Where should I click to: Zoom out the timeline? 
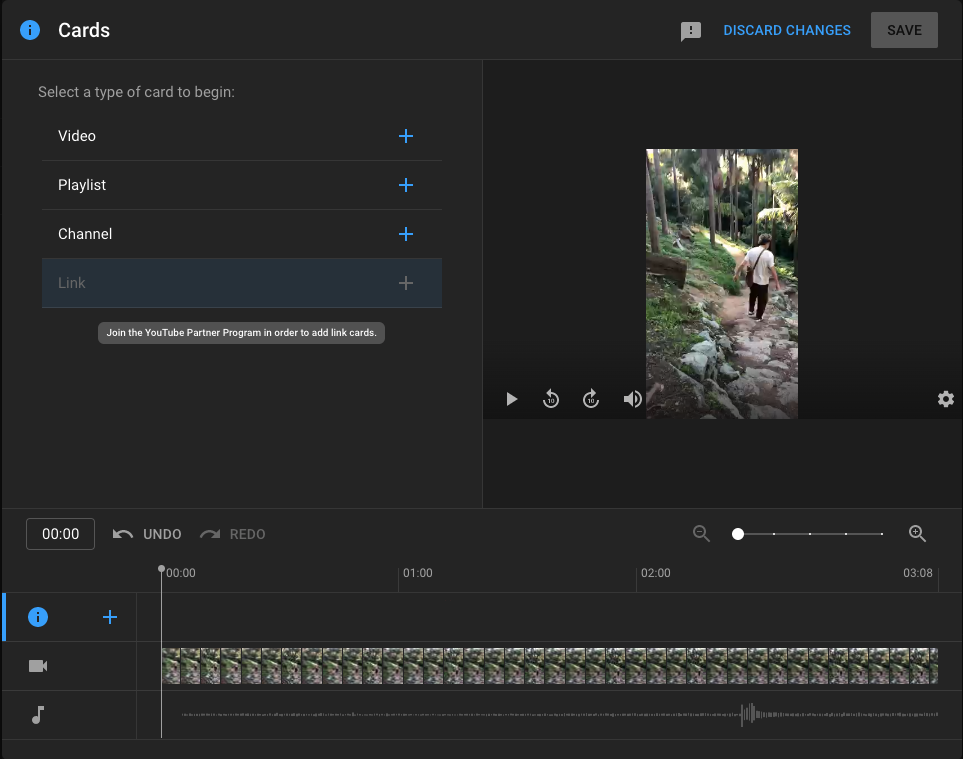click(x=702, y=534)
